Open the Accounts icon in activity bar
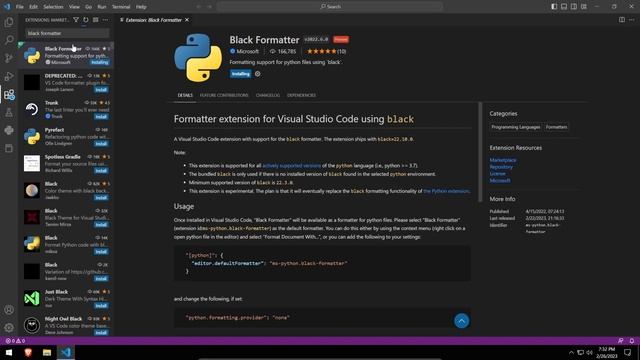The height and width of the screenshot is (360, 640). tap(9, 310)
